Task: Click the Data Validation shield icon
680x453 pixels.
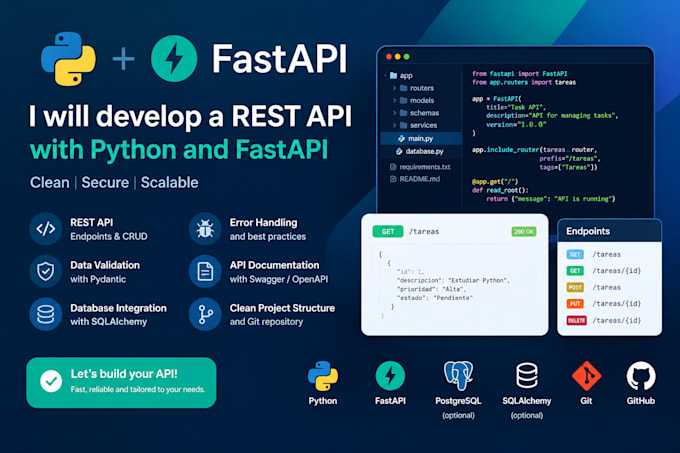Action: 46,271
